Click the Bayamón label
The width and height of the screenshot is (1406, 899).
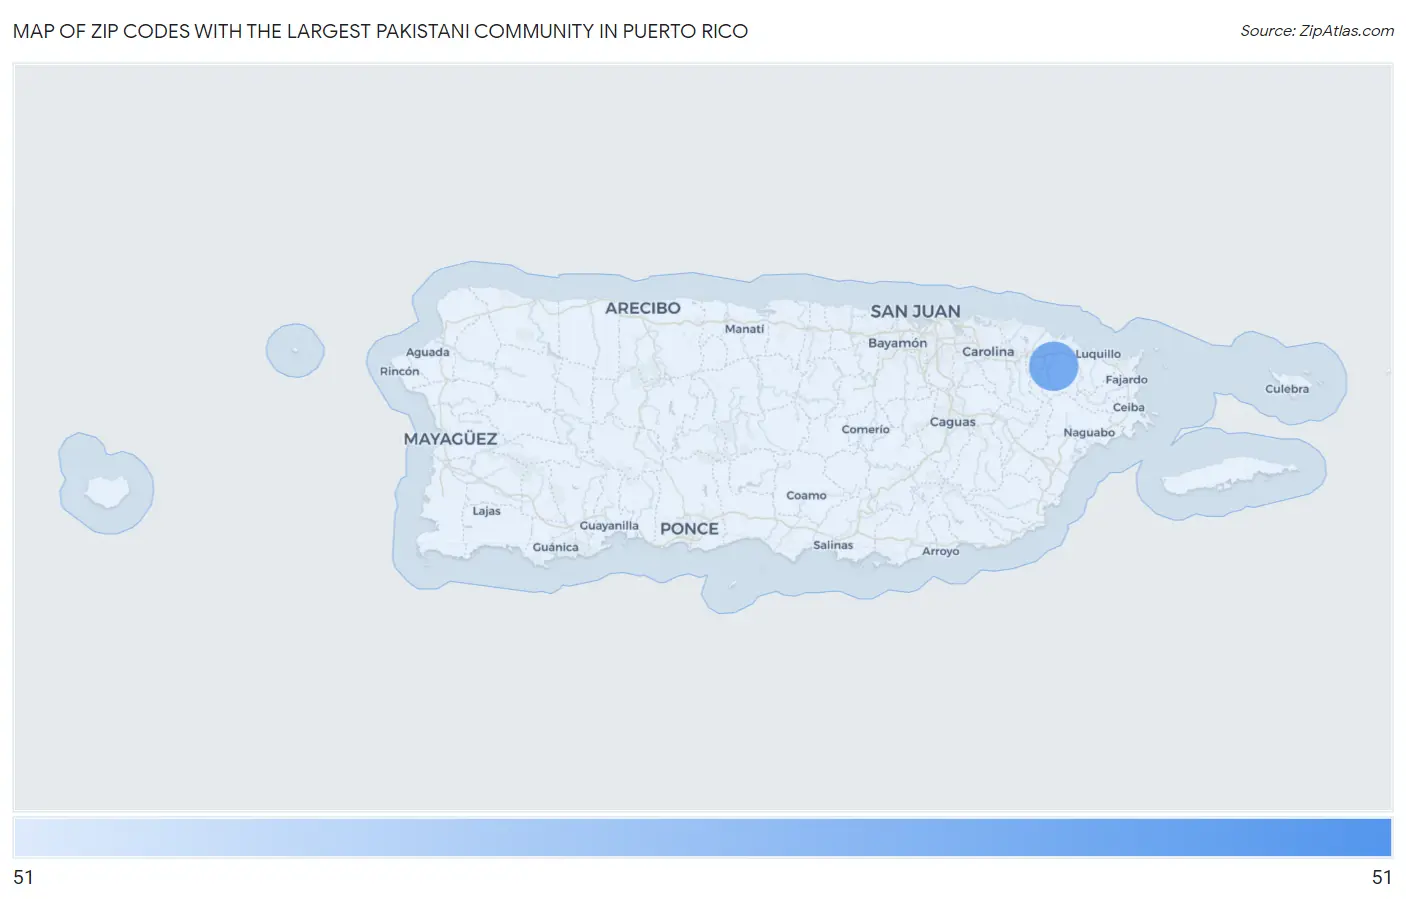[897, 343]
